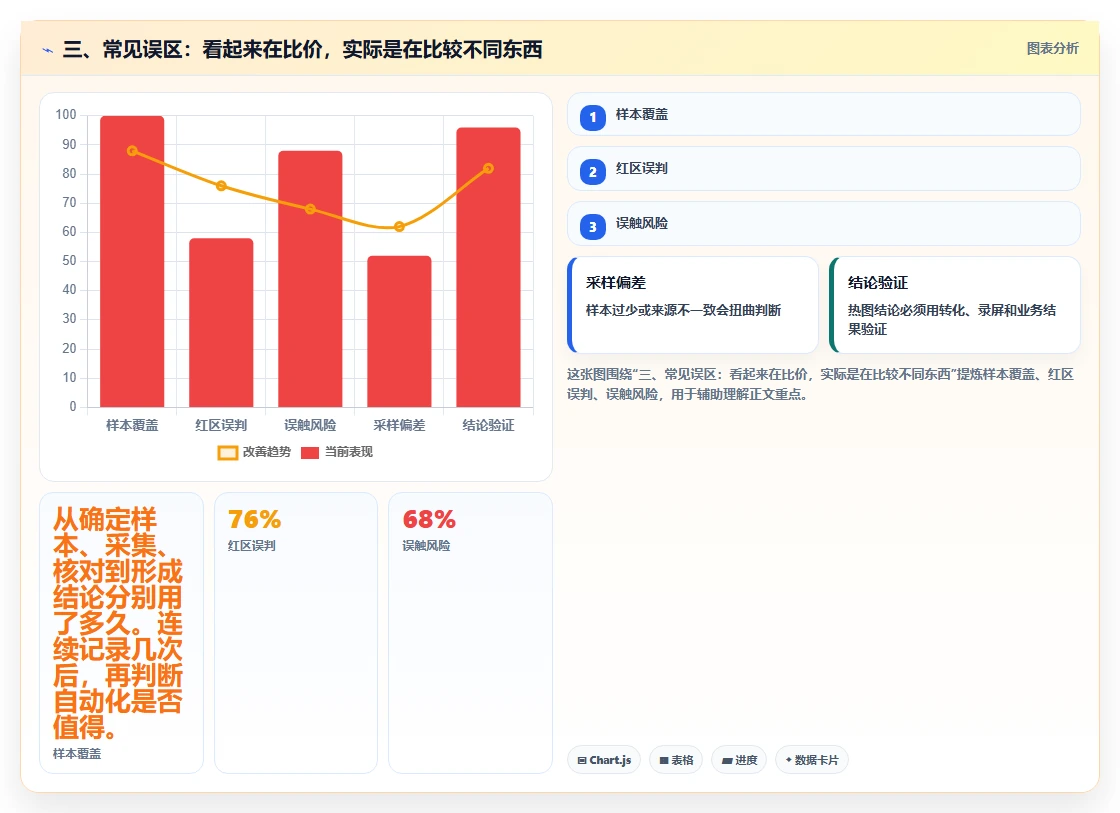The width and height of the screenshot is (1120, 813).
Task: Click the blue lightning icon beside the heading
Action: pyautogui.click(x=48, y=50)
